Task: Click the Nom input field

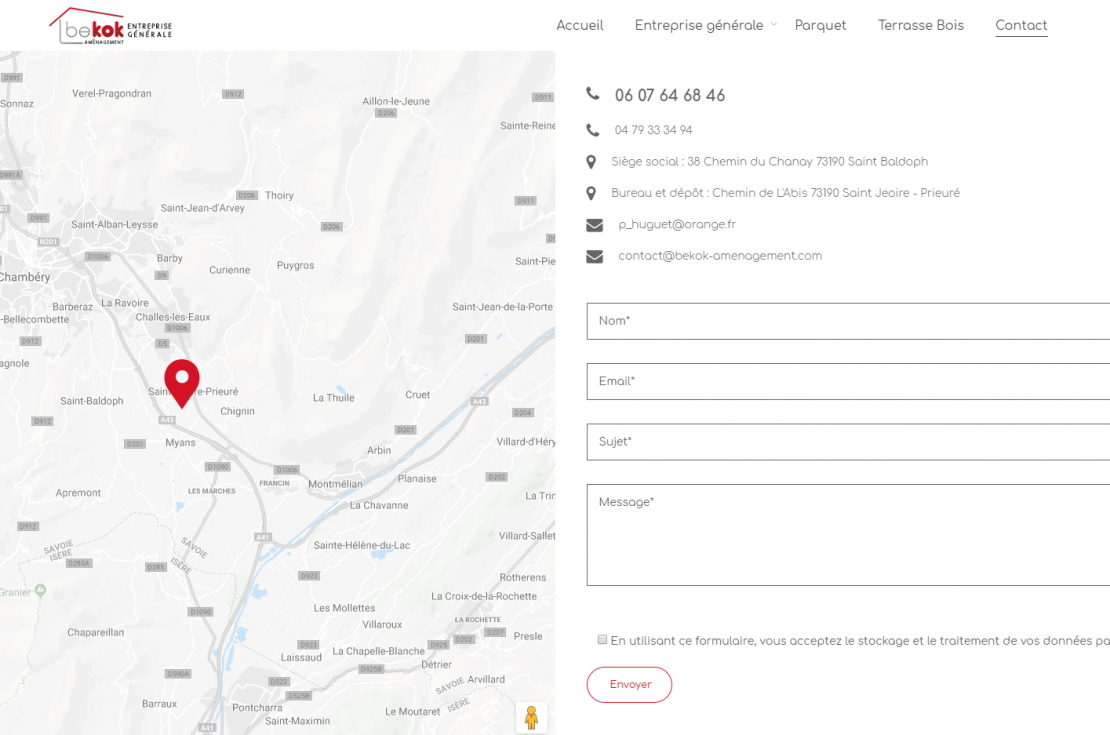Action: pos(848,321)
